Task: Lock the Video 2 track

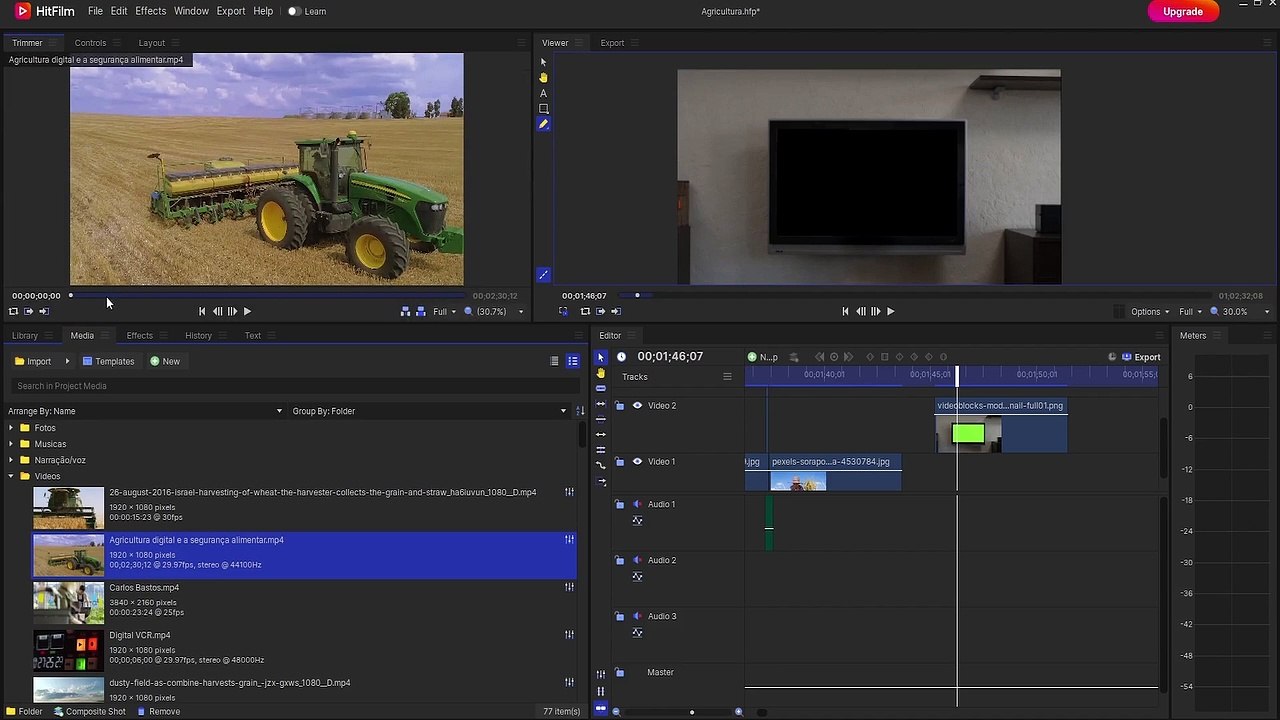Action: [619, 405]
